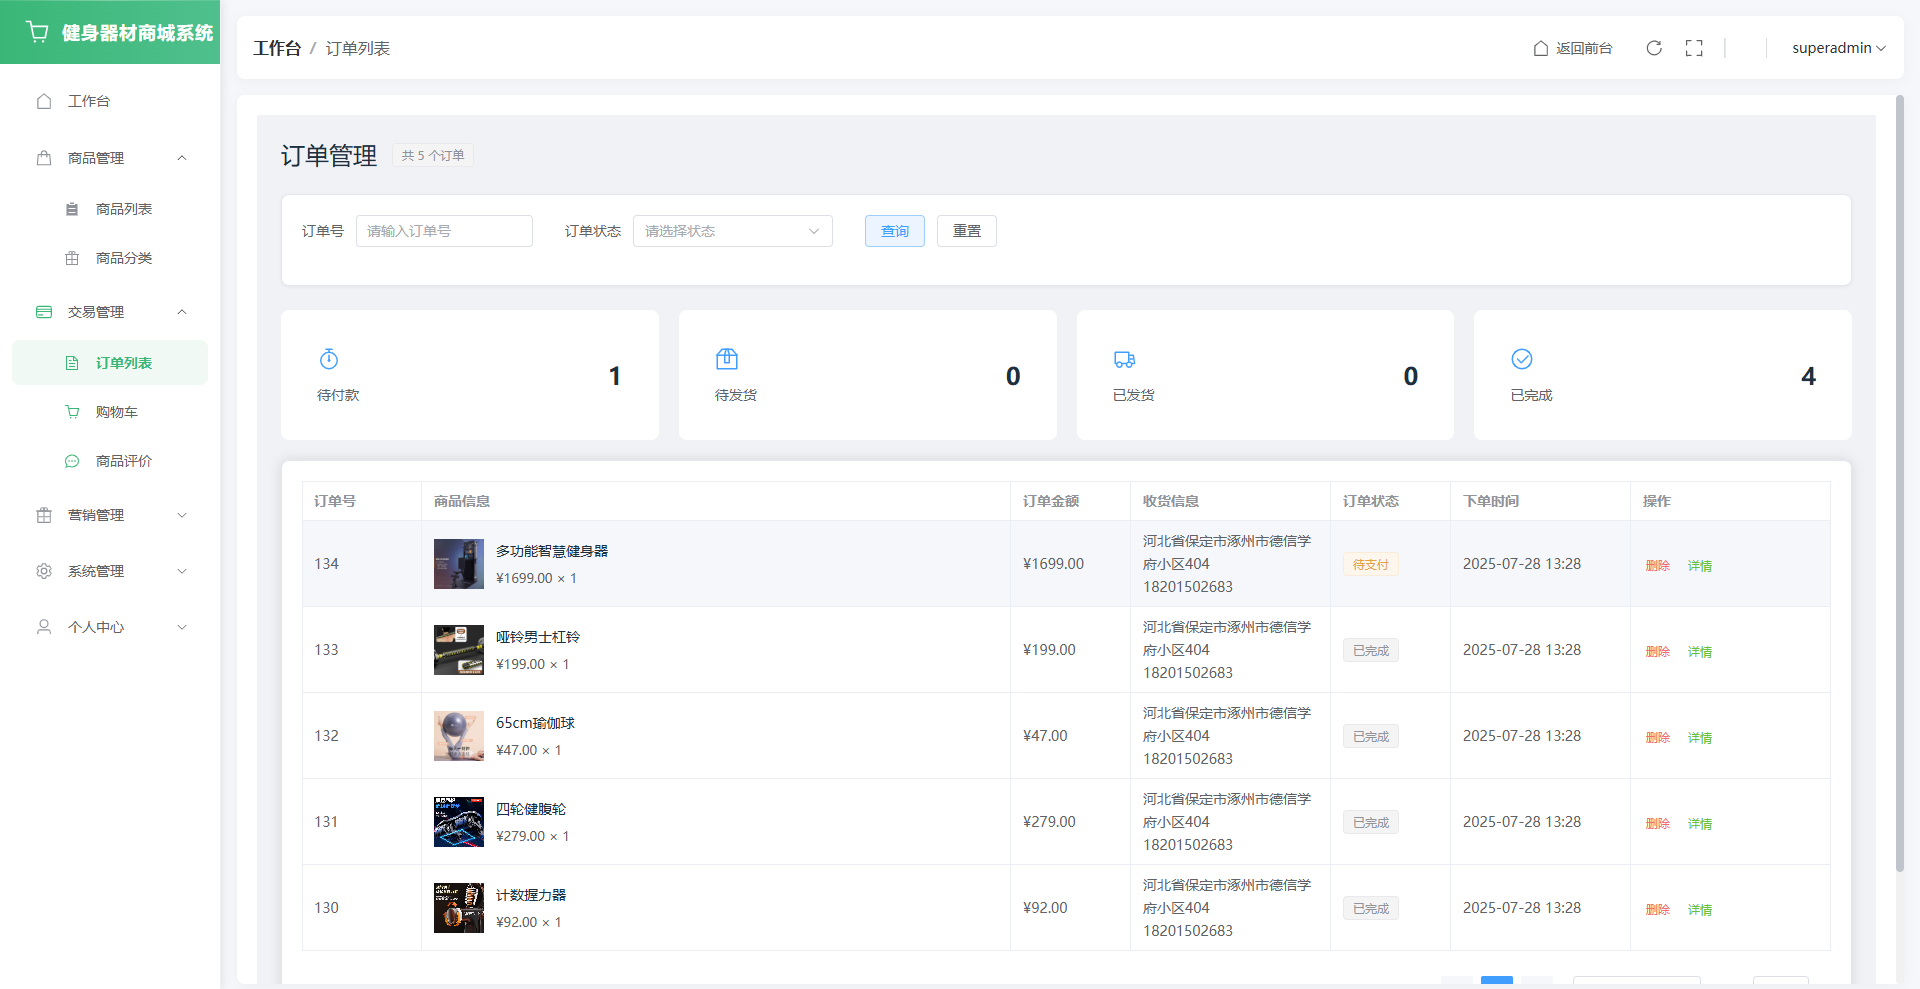
Task: Click the pending payment timer icon
Action: (x=329, y=359)
